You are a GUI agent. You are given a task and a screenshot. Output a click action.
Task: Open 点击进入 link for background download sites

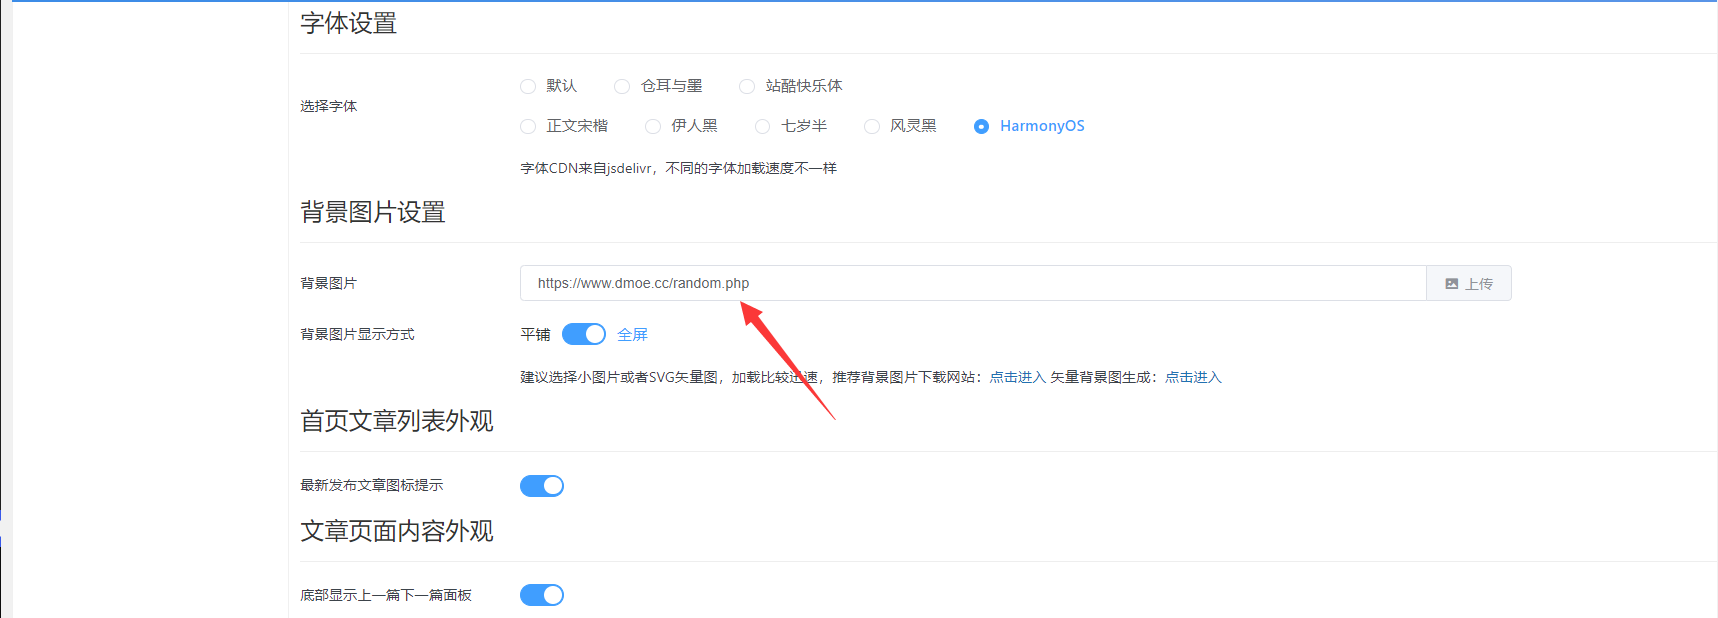click(x=1018, y=377)
